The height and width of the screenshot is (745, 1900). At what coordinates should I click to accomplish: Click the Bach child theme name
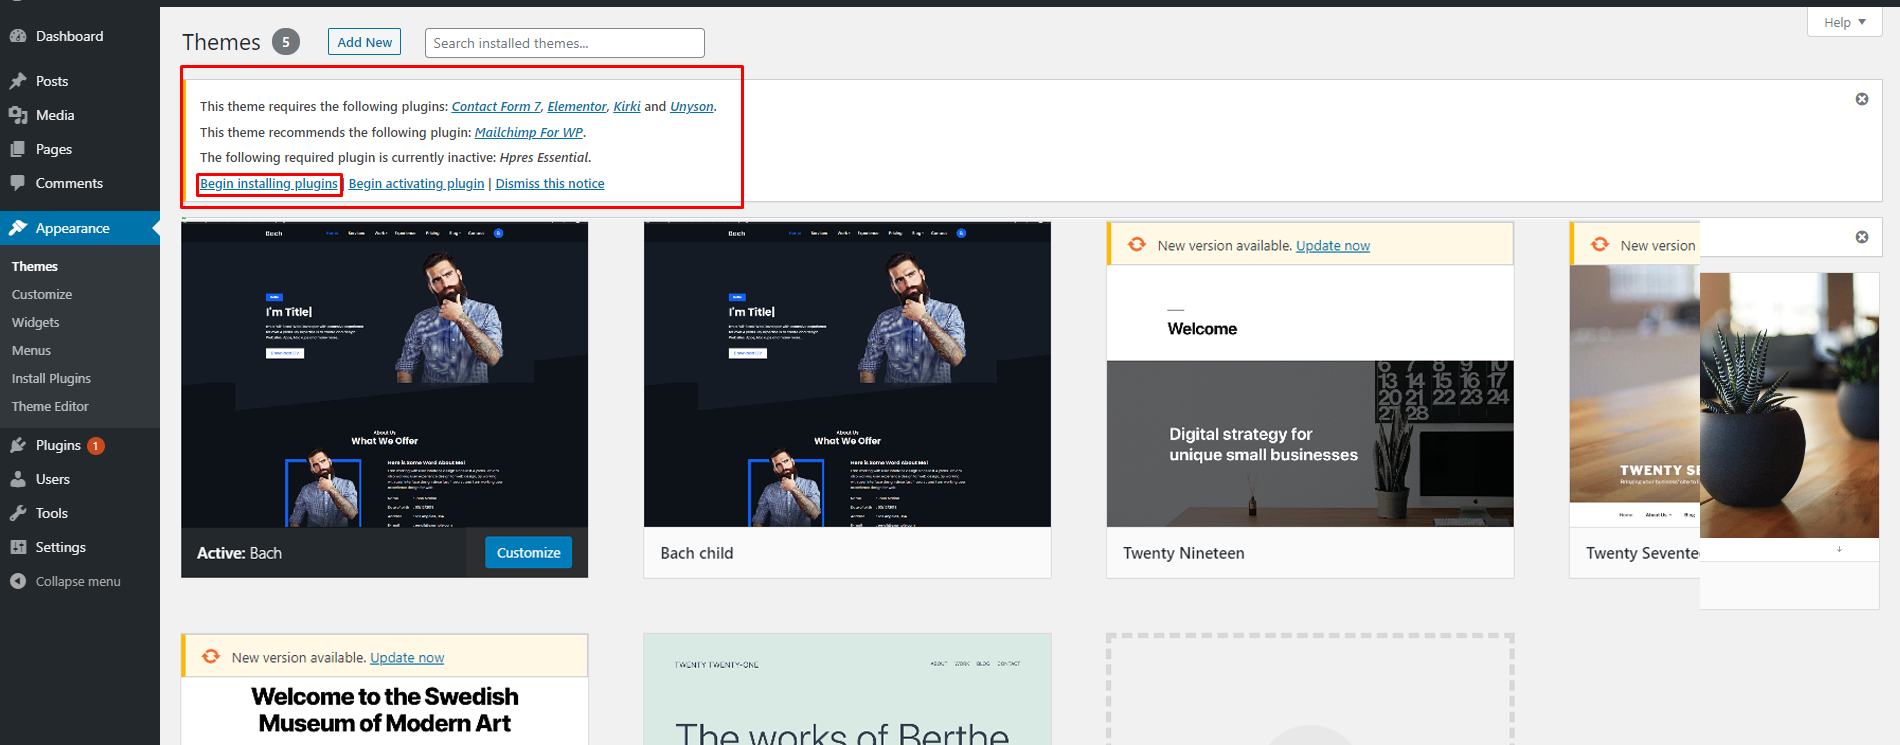(x=697, y=553)
